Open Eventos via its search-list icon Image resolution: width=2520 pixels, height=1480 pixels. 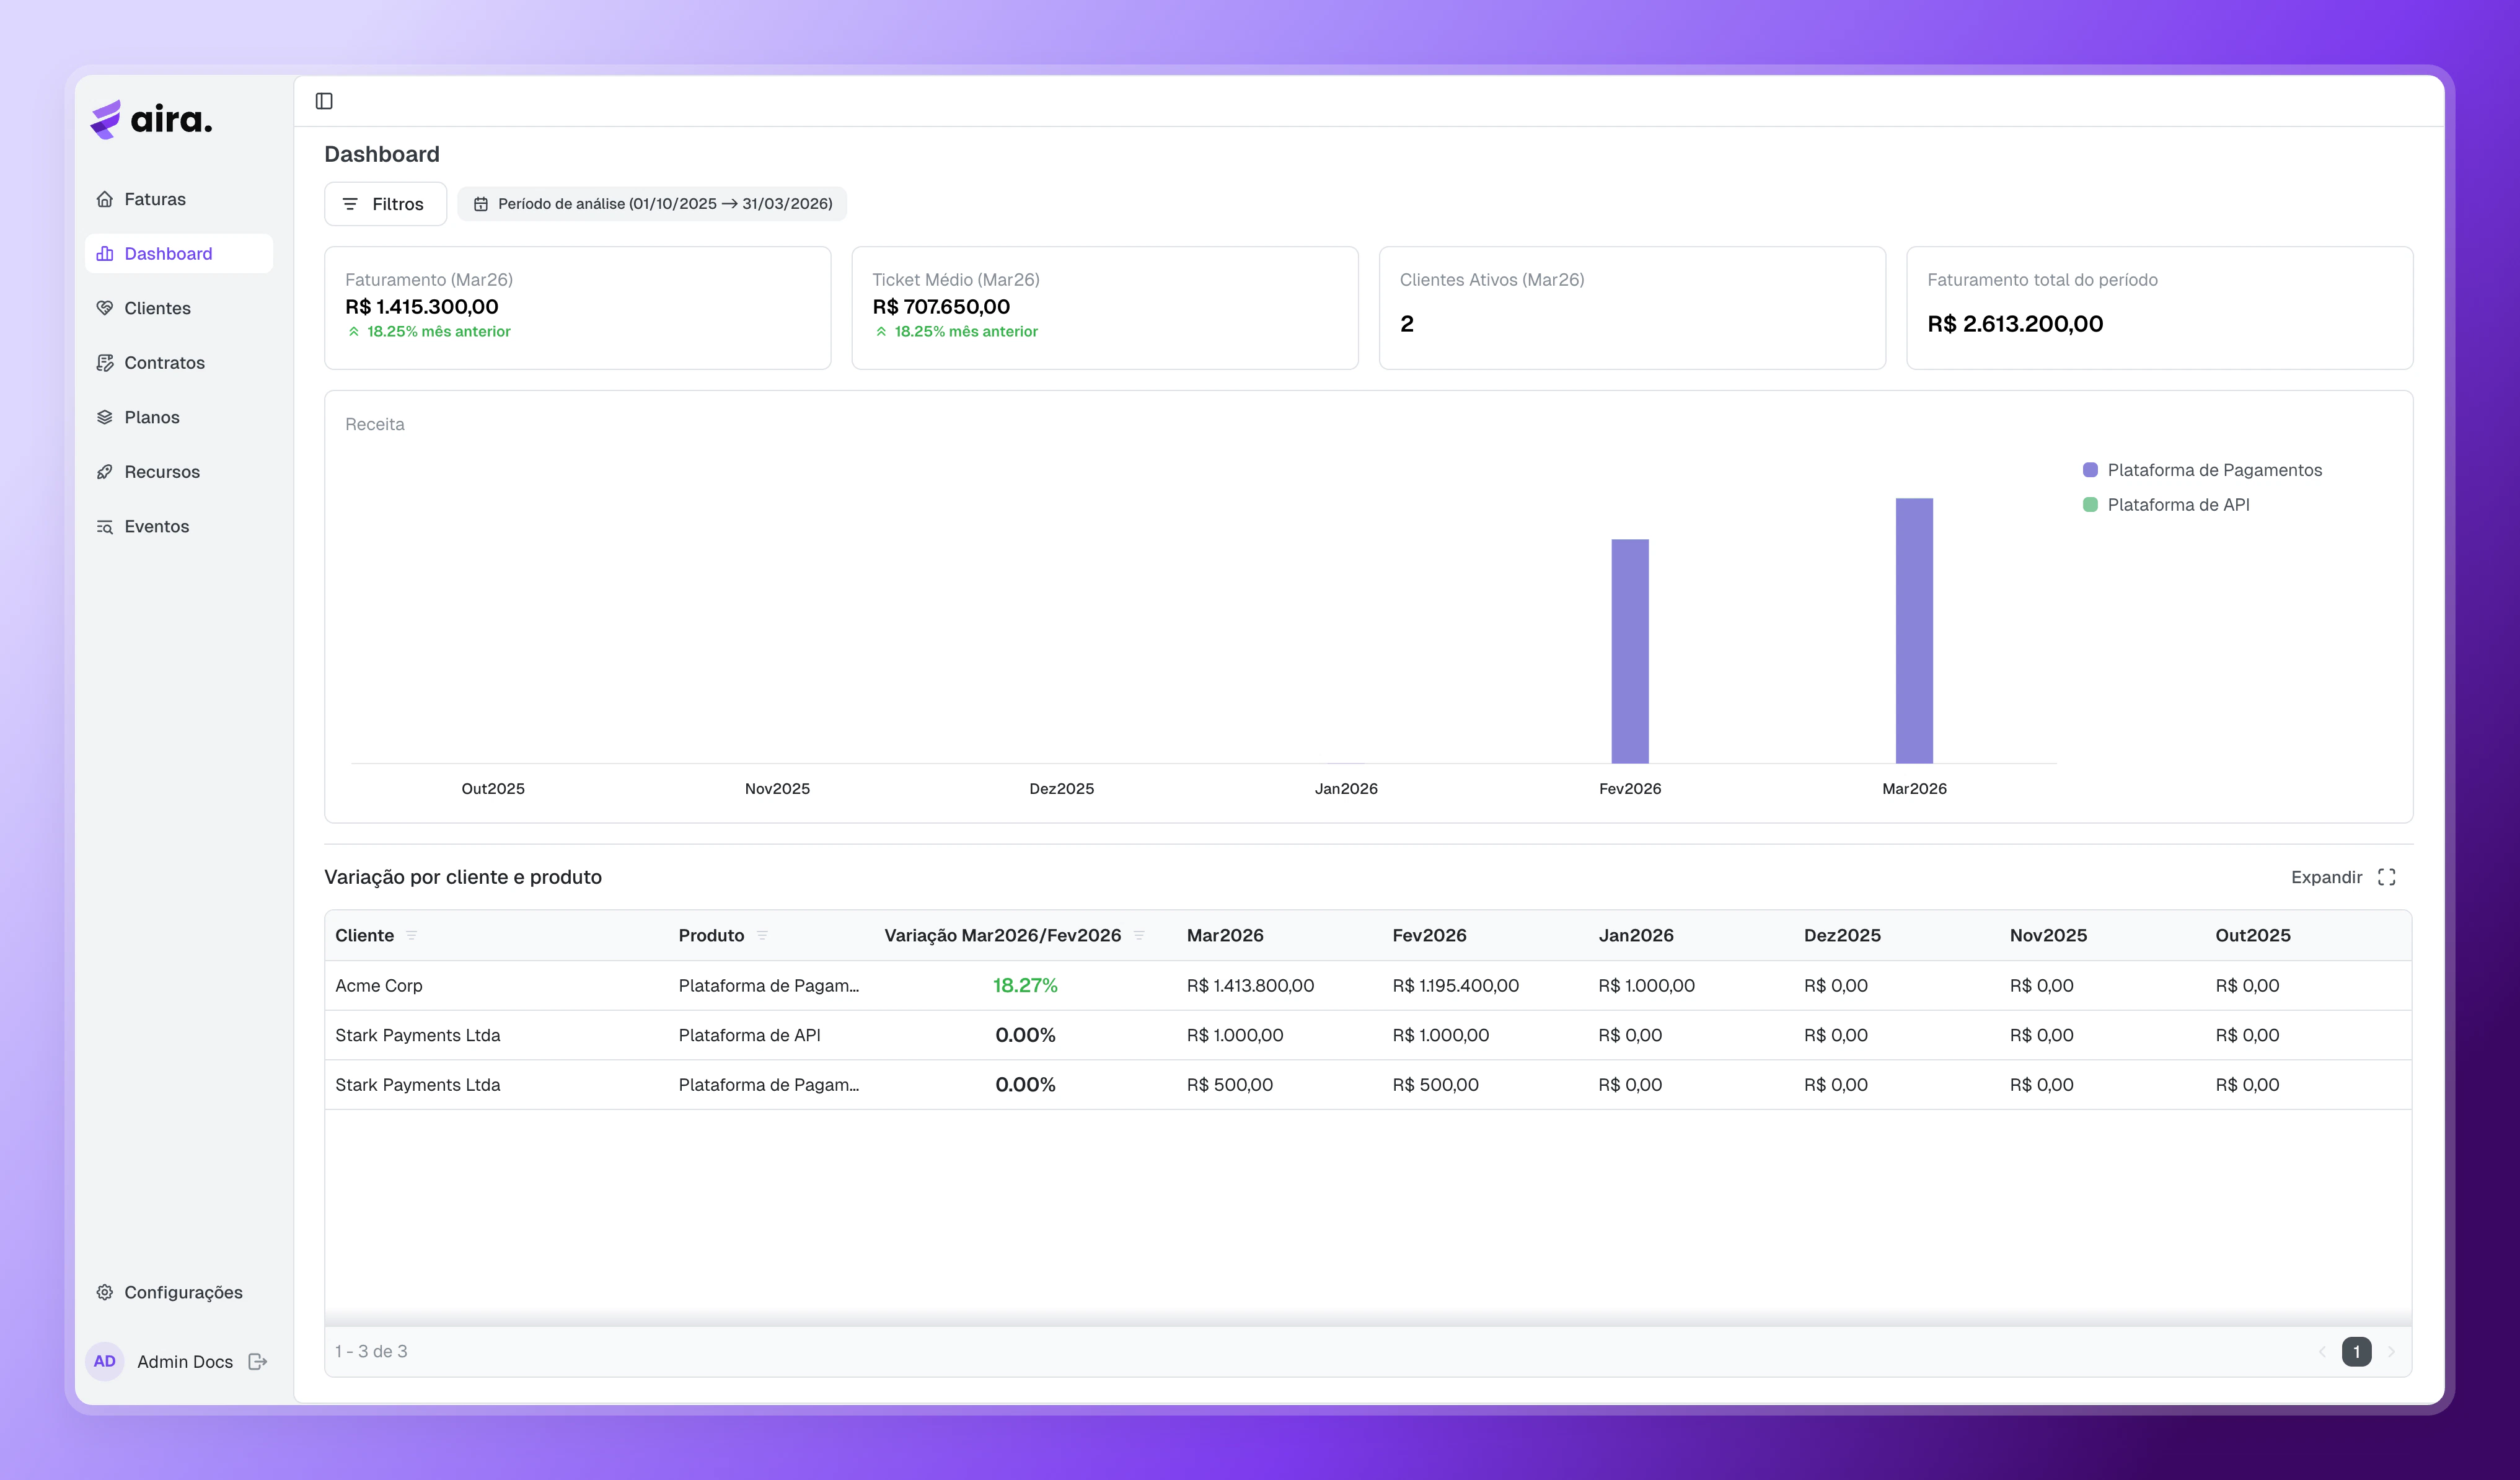pyautogui.click(x=106, y=526)
